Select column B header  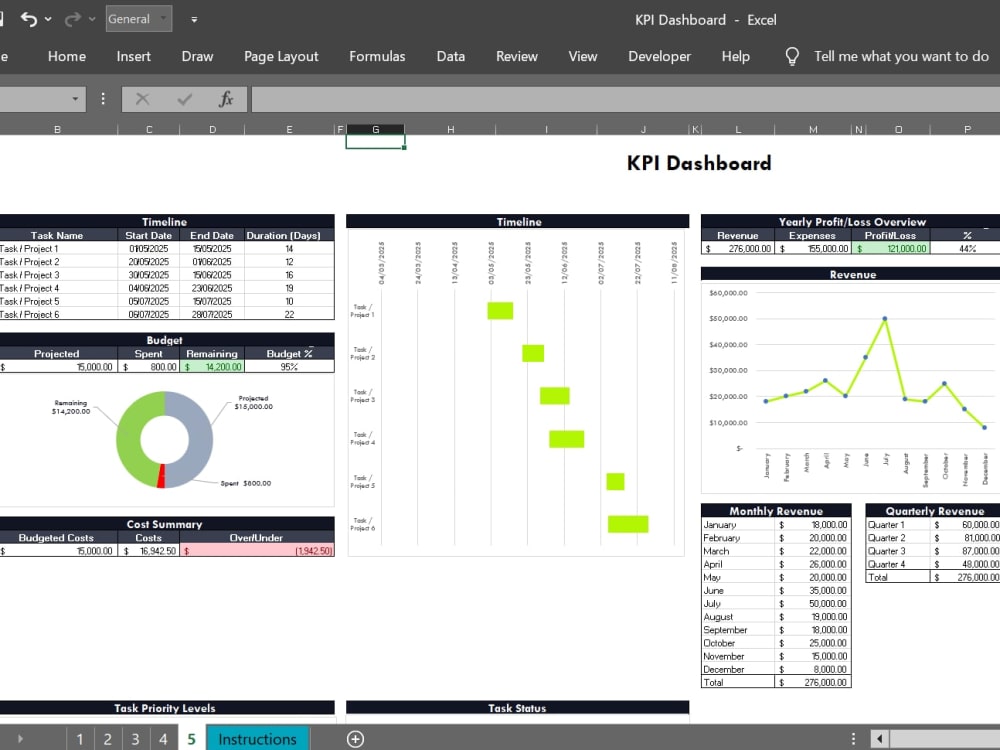tap(57, 129)
